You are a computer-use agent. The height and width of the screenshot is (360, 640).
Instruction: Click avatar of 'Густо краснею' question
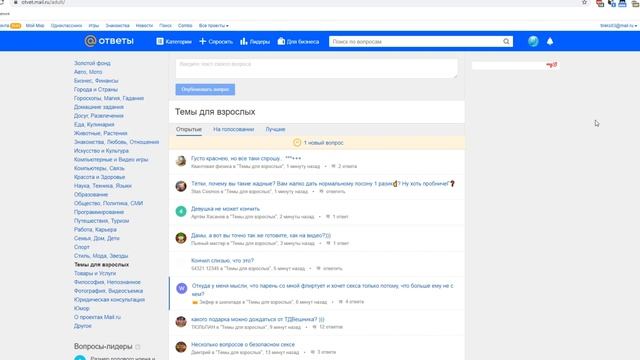tap(181, 161)
